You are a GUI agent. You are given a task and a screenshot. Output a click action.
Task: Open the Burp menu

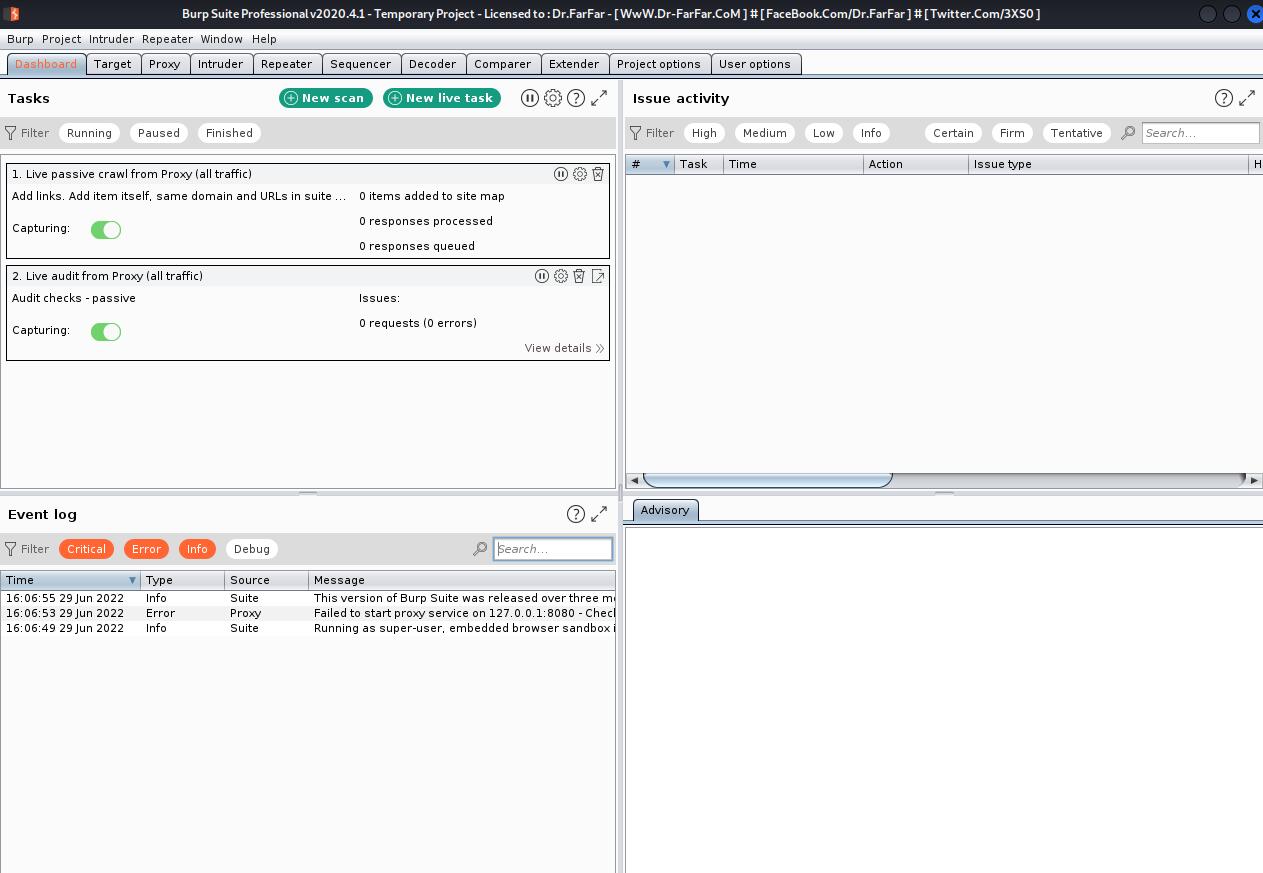pos(20,39)
